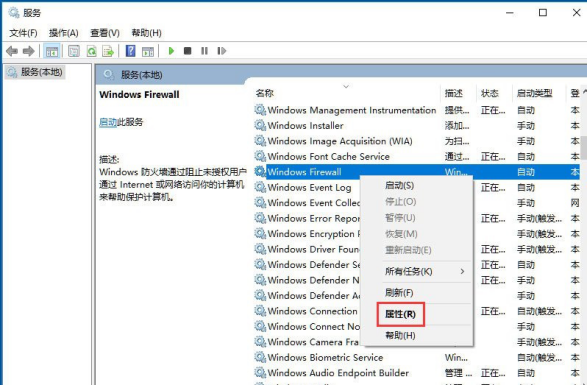Select 服务(本地) in the left tree
The image size is (587, 385).
[x=35, y=72]
